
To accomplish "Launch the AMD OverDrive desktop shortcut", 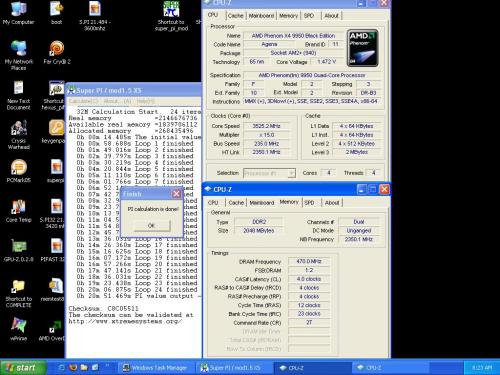I will click(x=52, y=330).
